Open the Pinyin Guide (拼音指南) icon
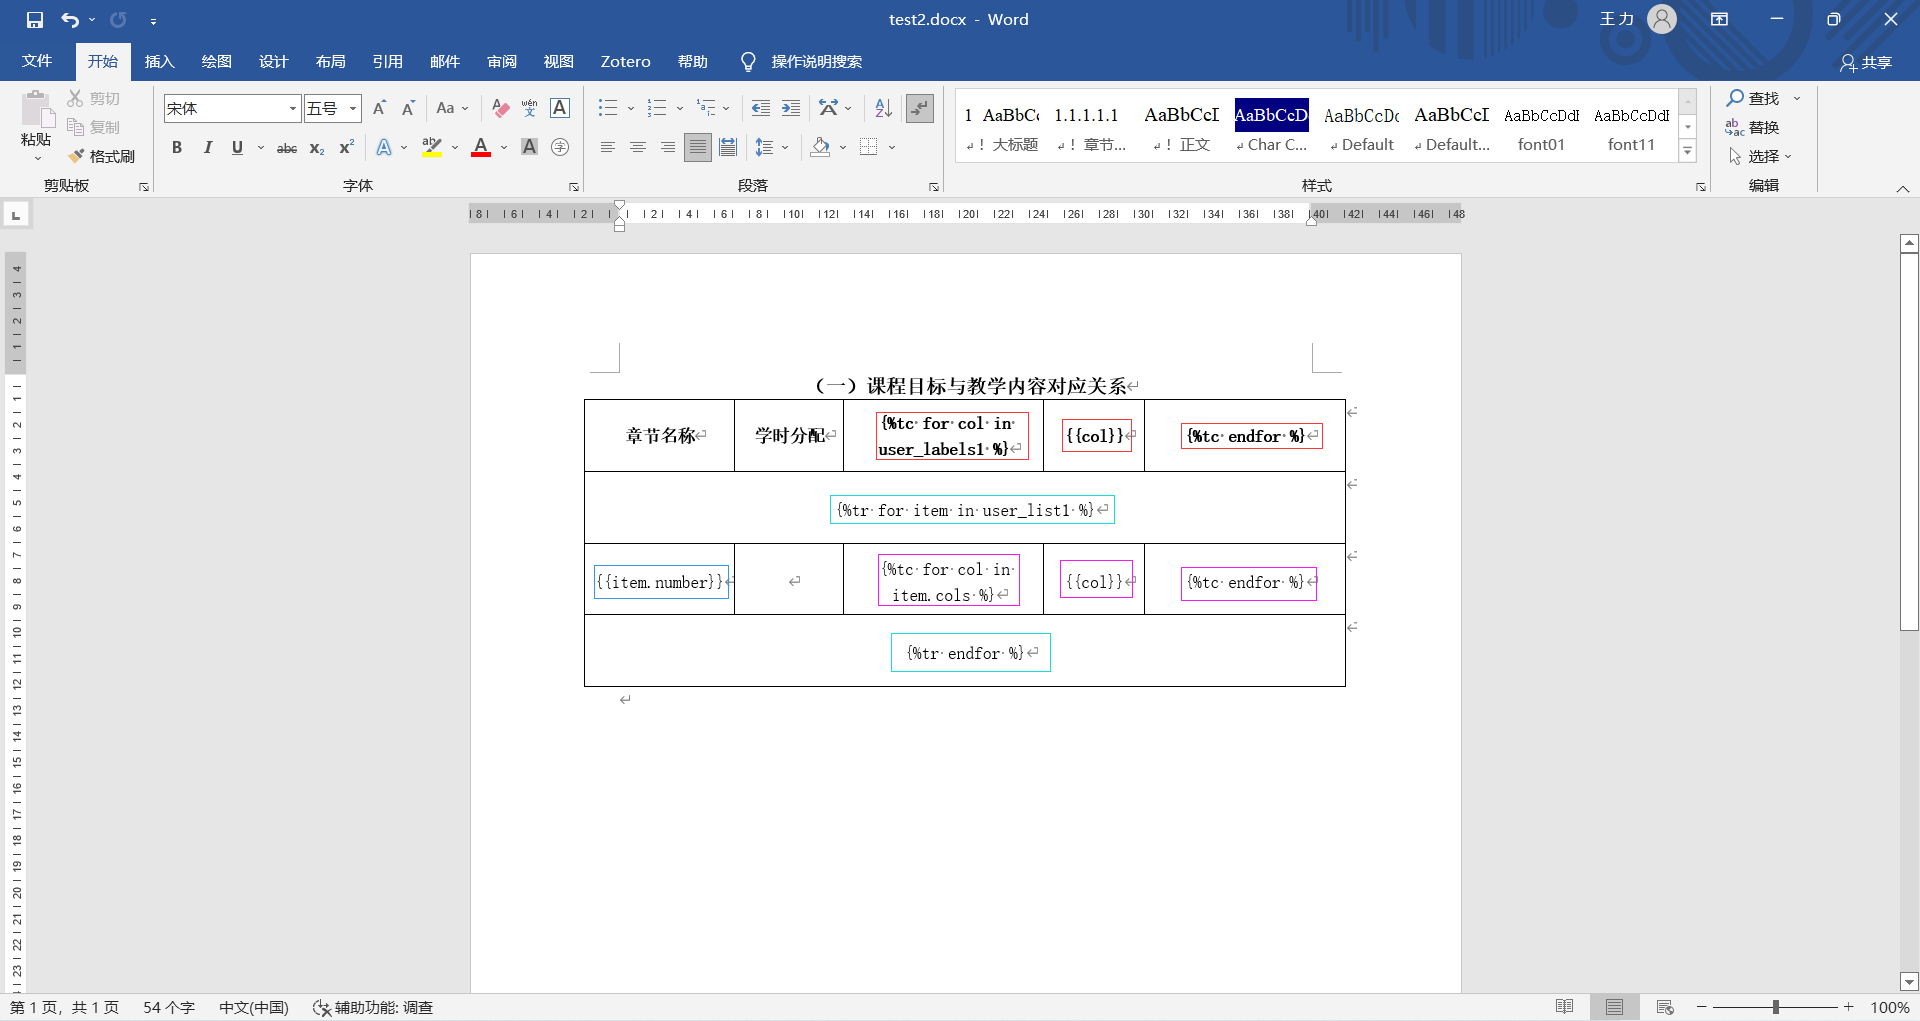The width and height of the screenshot is (1920, 1021). click(529, 108)
